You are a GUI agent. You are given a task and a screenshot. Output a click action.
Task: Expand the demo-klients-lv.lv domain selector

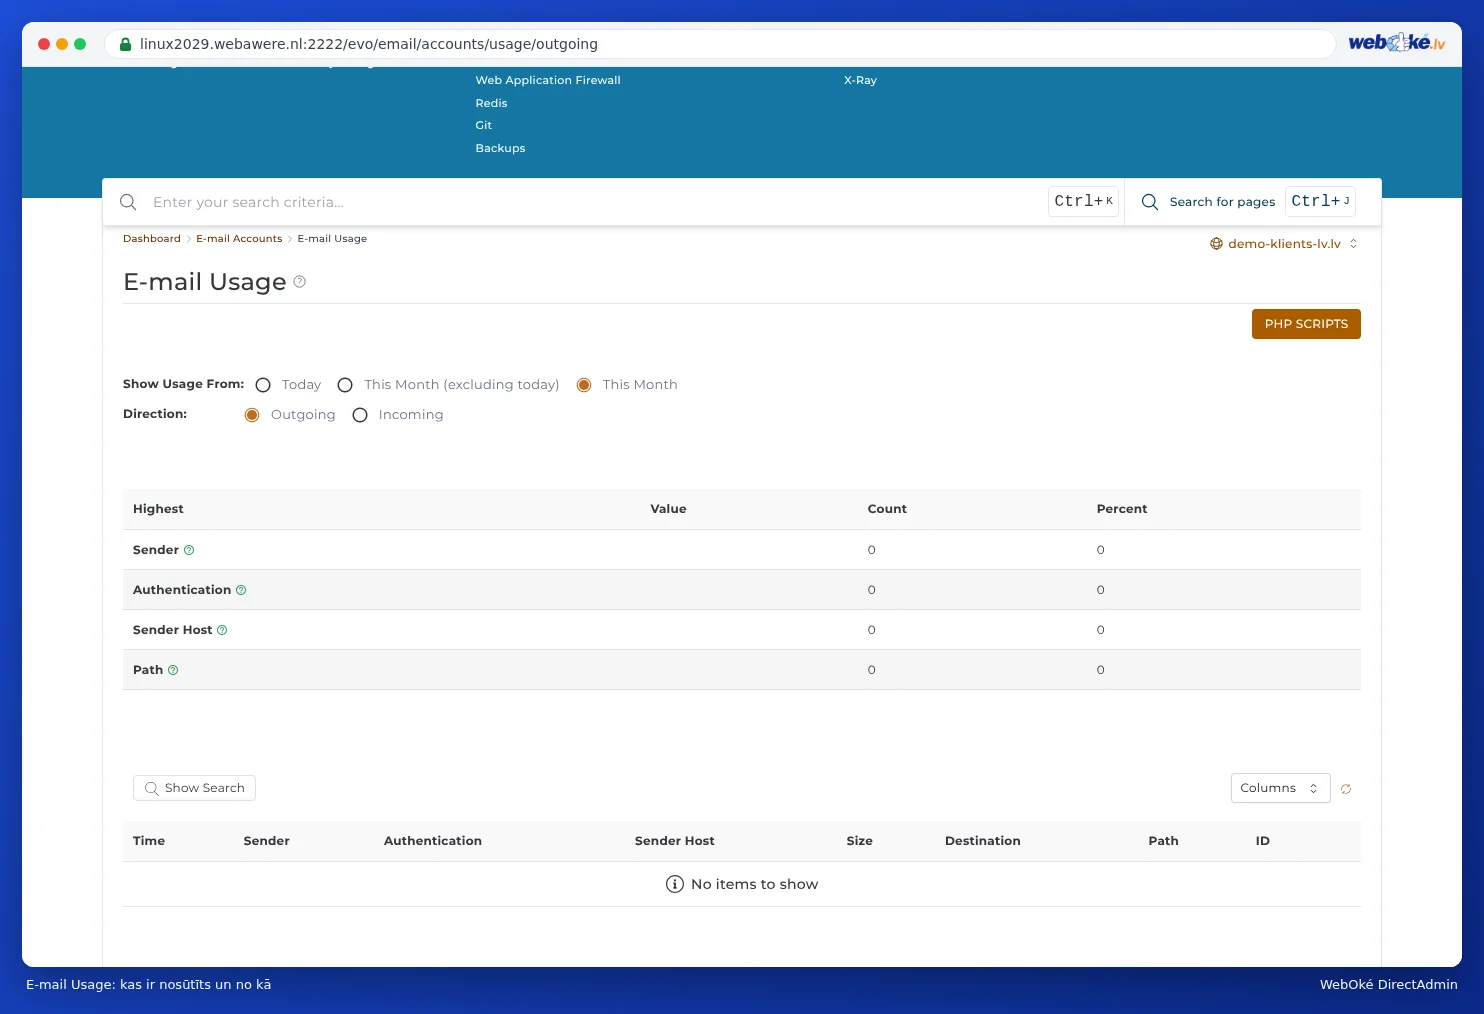click(x=1284, y=244)
